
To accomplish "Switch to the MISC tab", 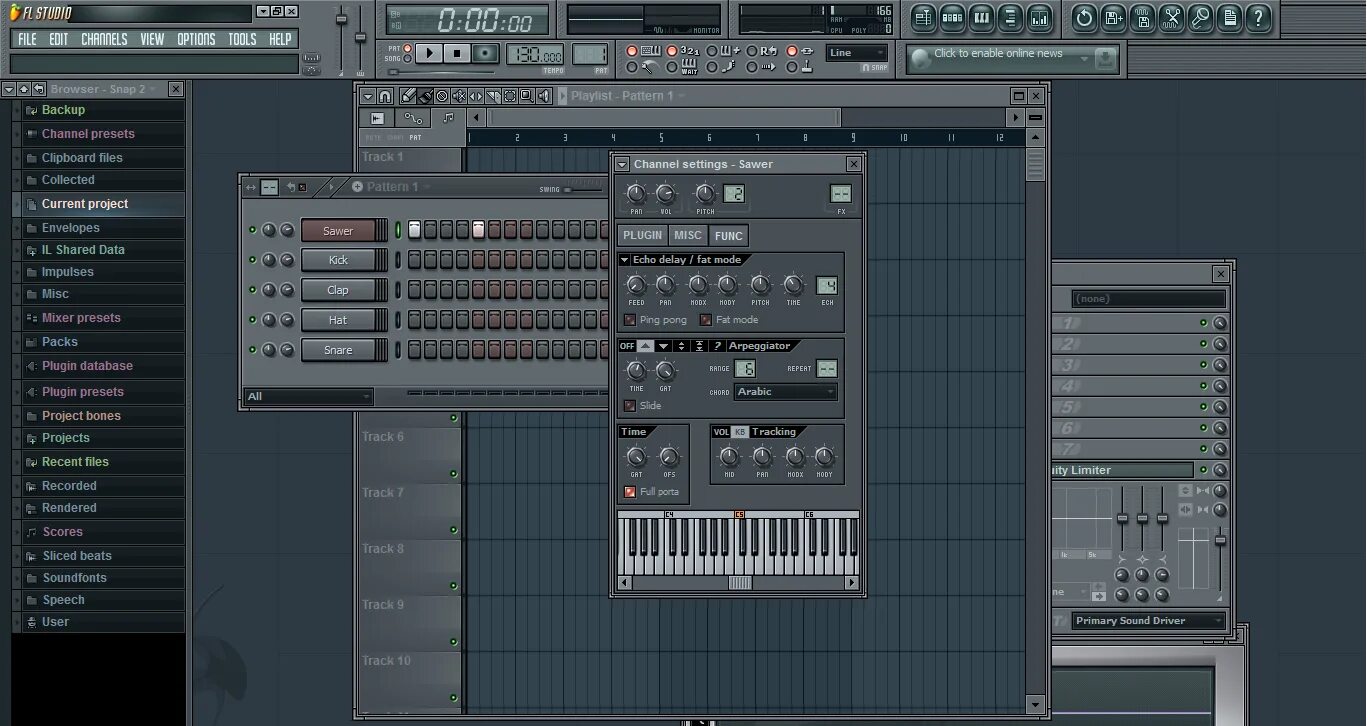I will pos(688,235).
